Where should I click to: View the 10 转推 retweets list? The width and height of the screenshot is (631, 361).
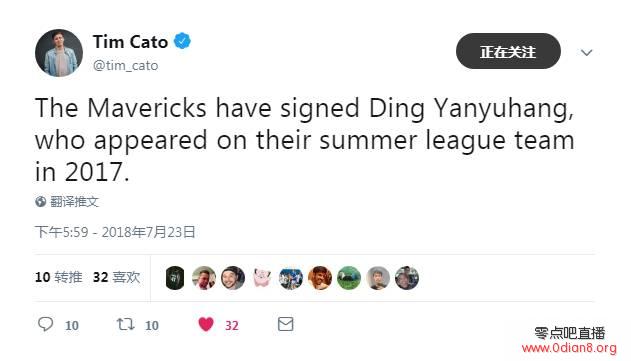click(59, 277)
